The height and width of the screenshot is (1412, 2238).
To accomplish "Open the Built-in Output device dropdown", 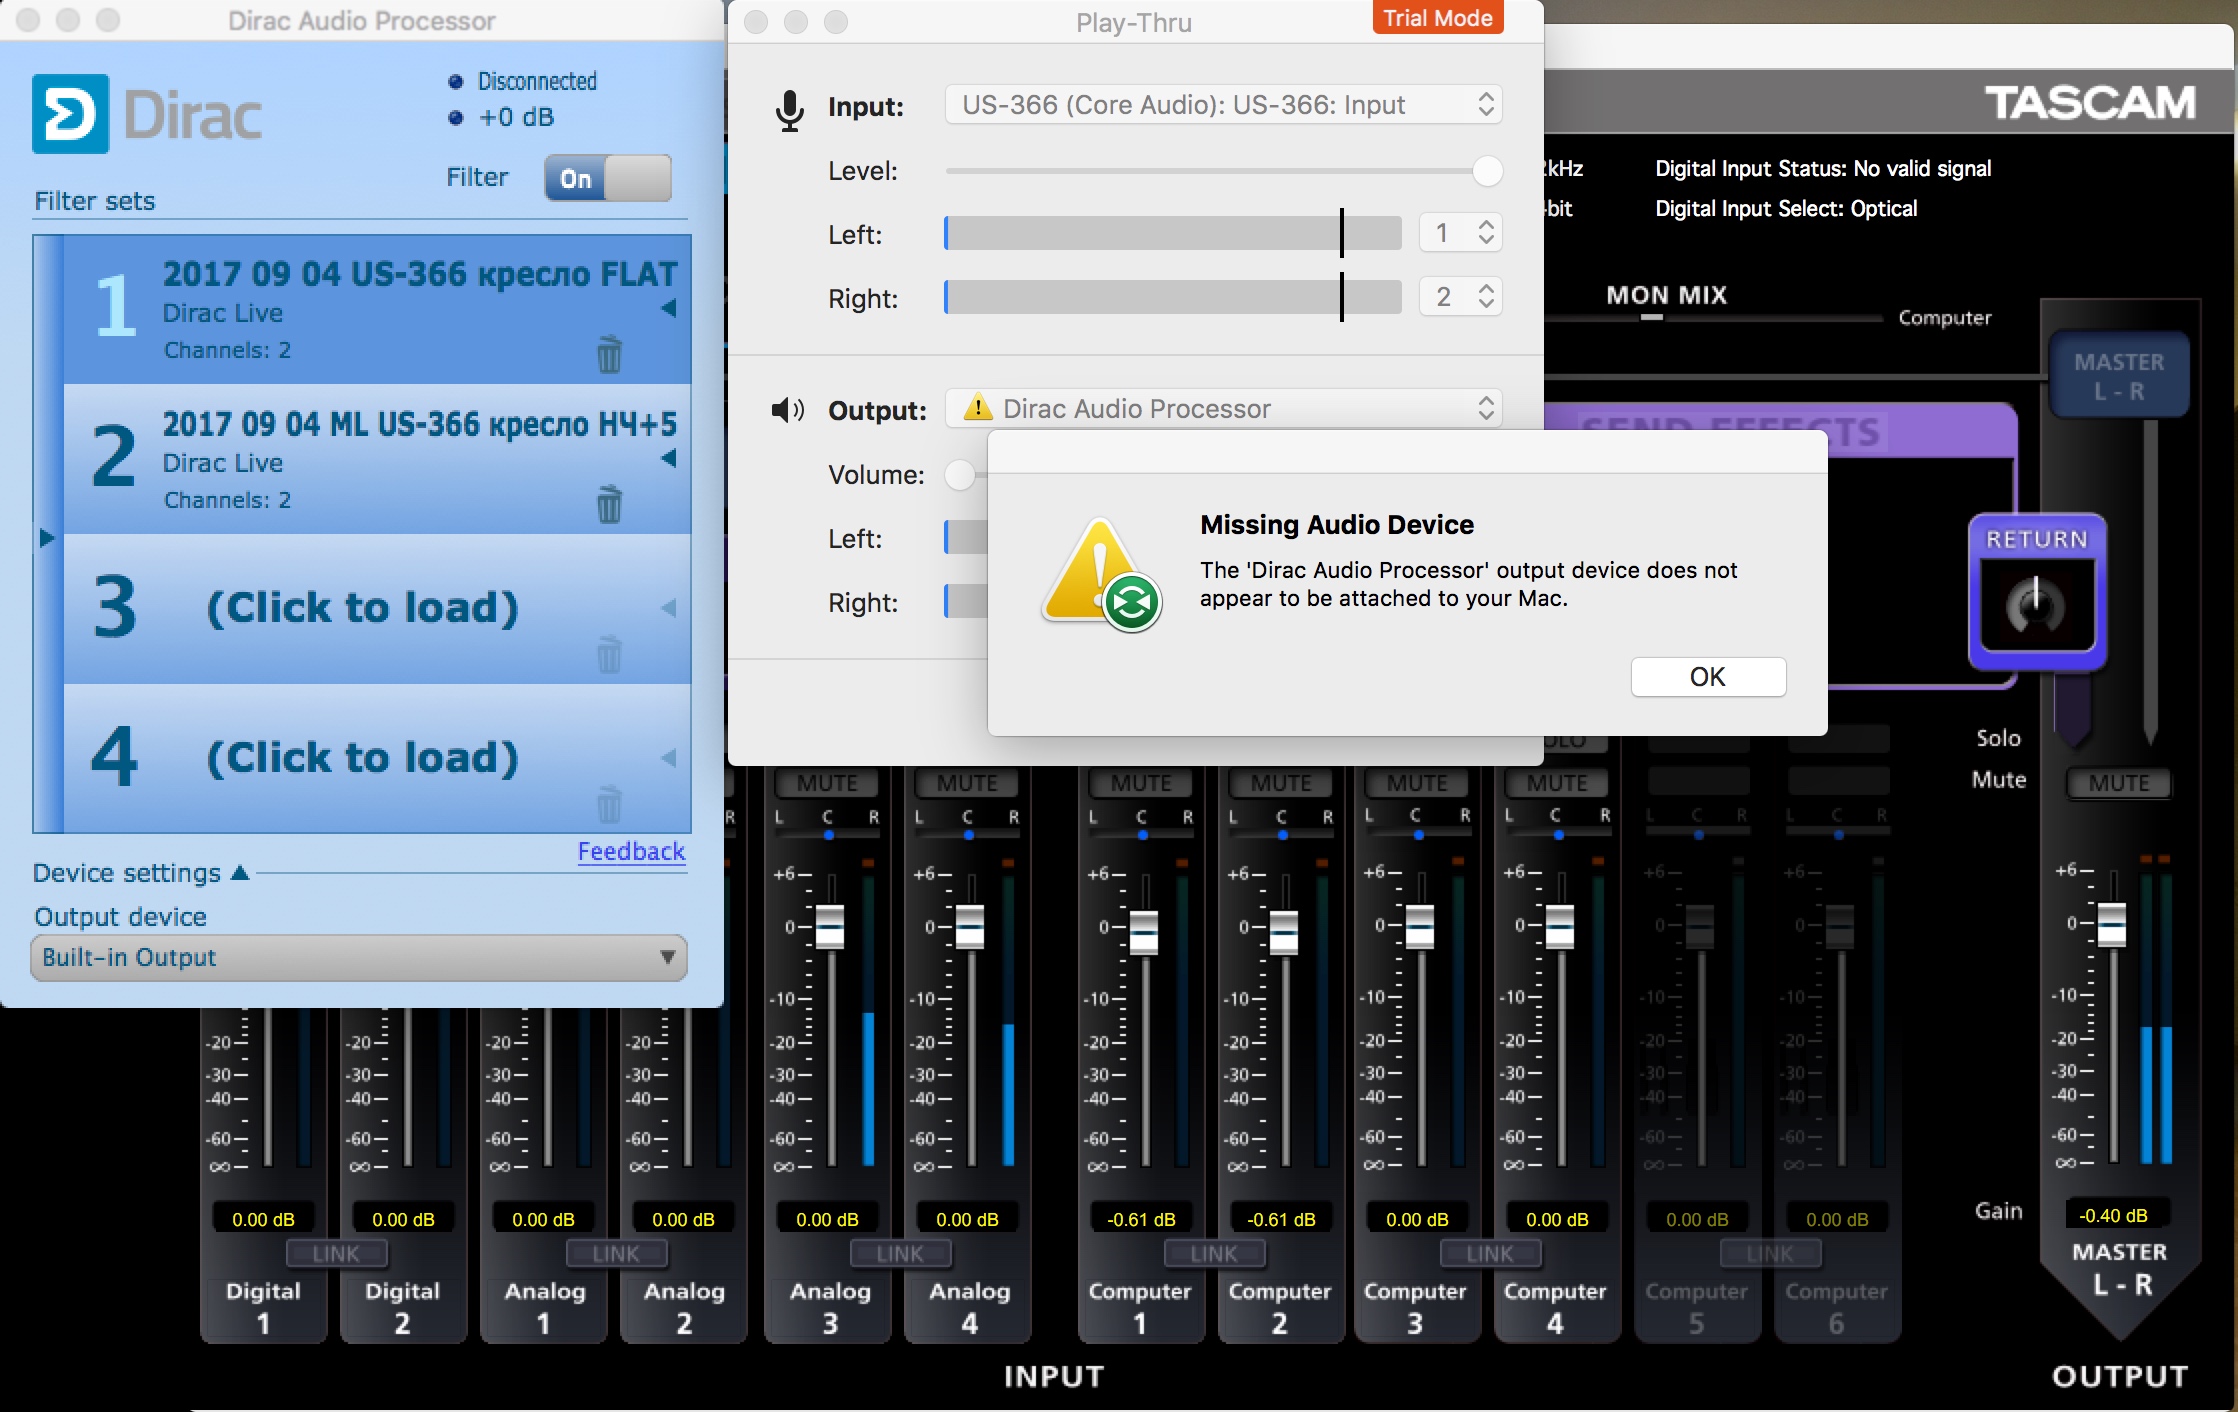I will pos(358,957).
